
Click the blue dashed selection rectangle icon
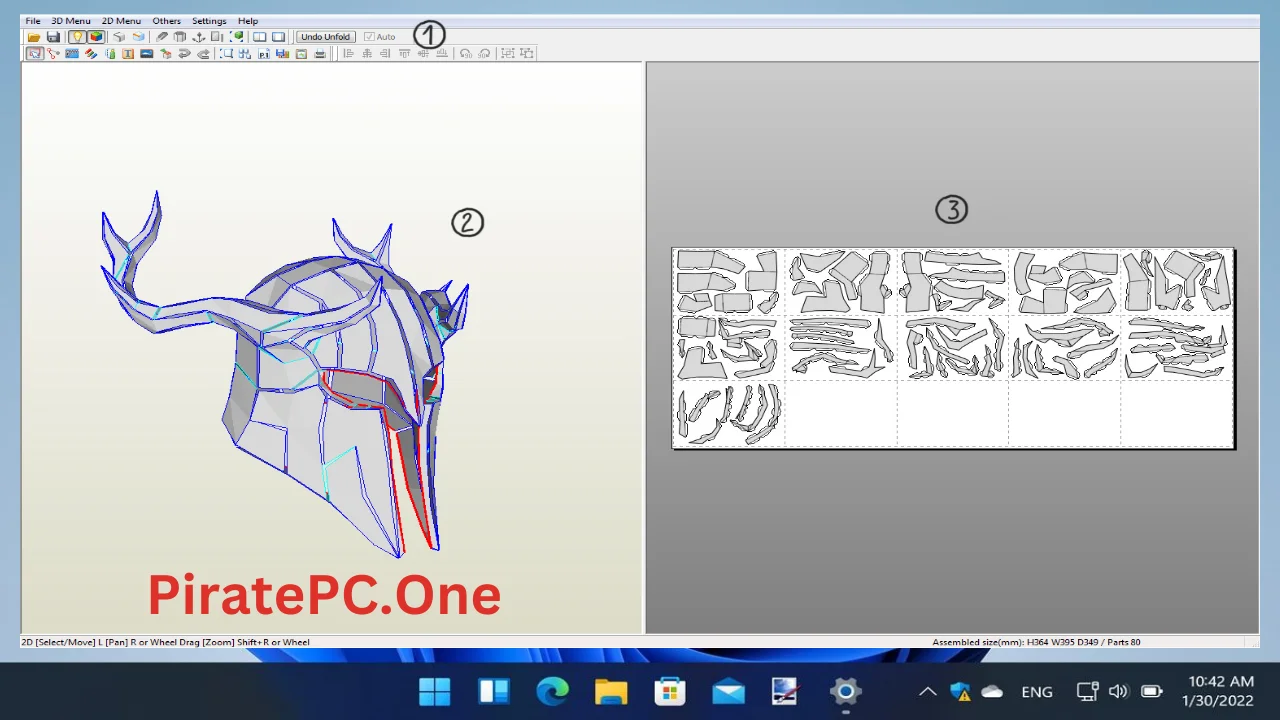tap(226, 54)
